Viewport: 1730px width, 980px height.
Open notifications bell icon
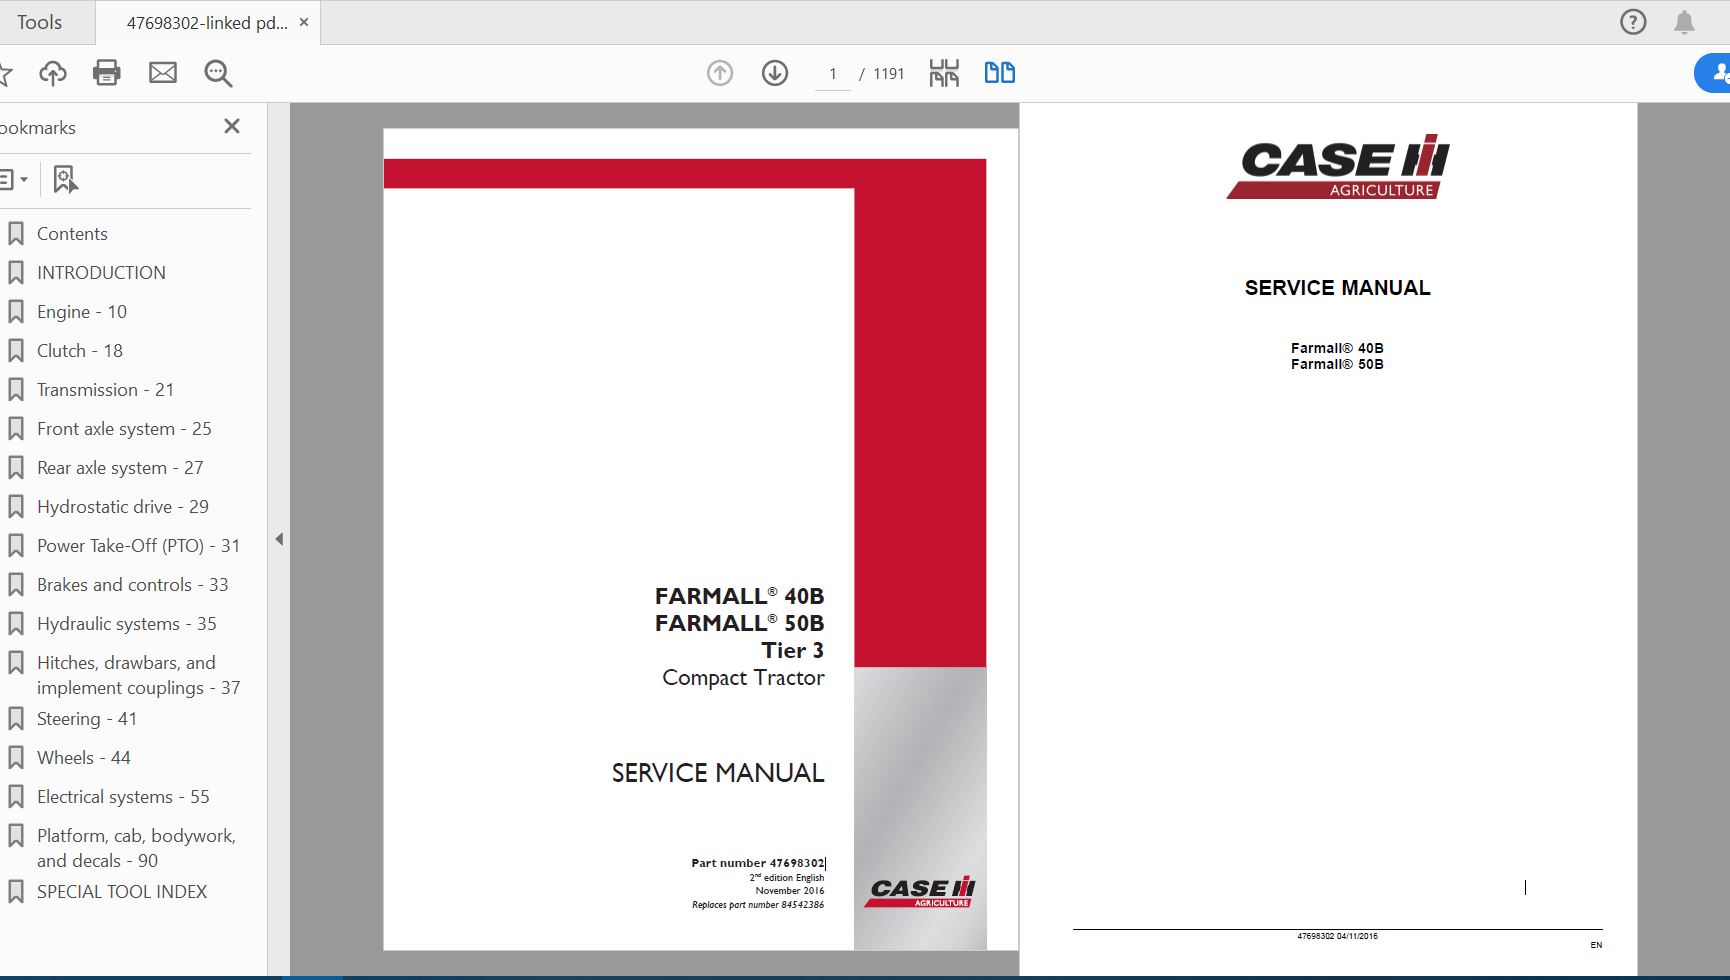tap(1685, 22)
